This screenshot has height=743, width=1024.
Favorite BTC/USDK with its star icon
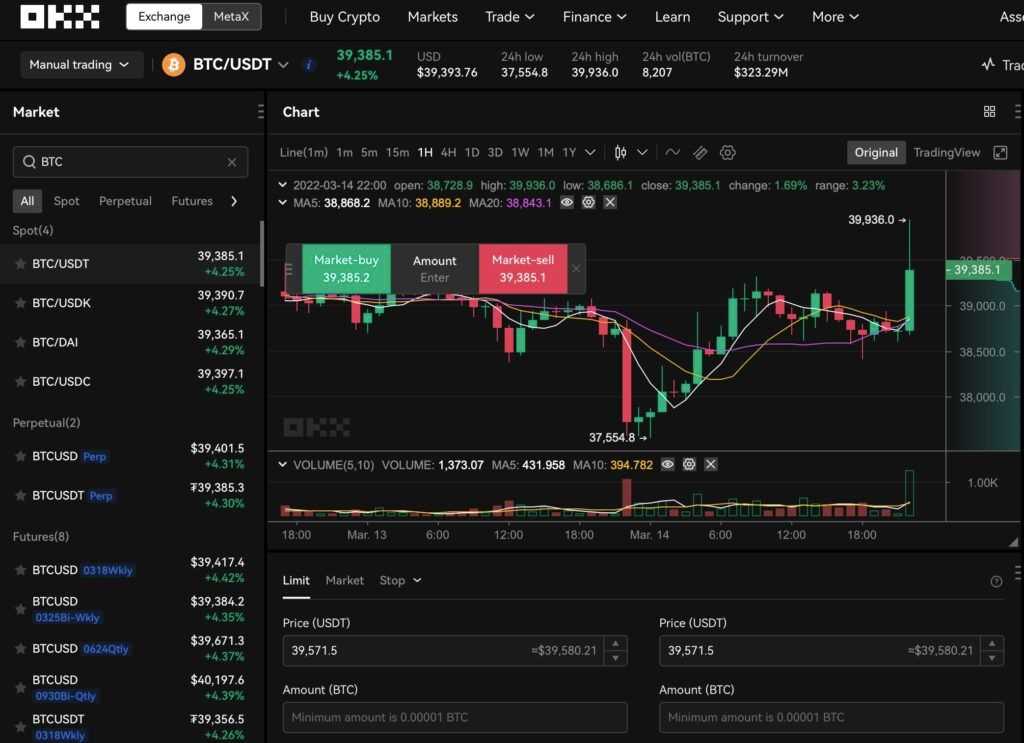click(x=20, y=303)
